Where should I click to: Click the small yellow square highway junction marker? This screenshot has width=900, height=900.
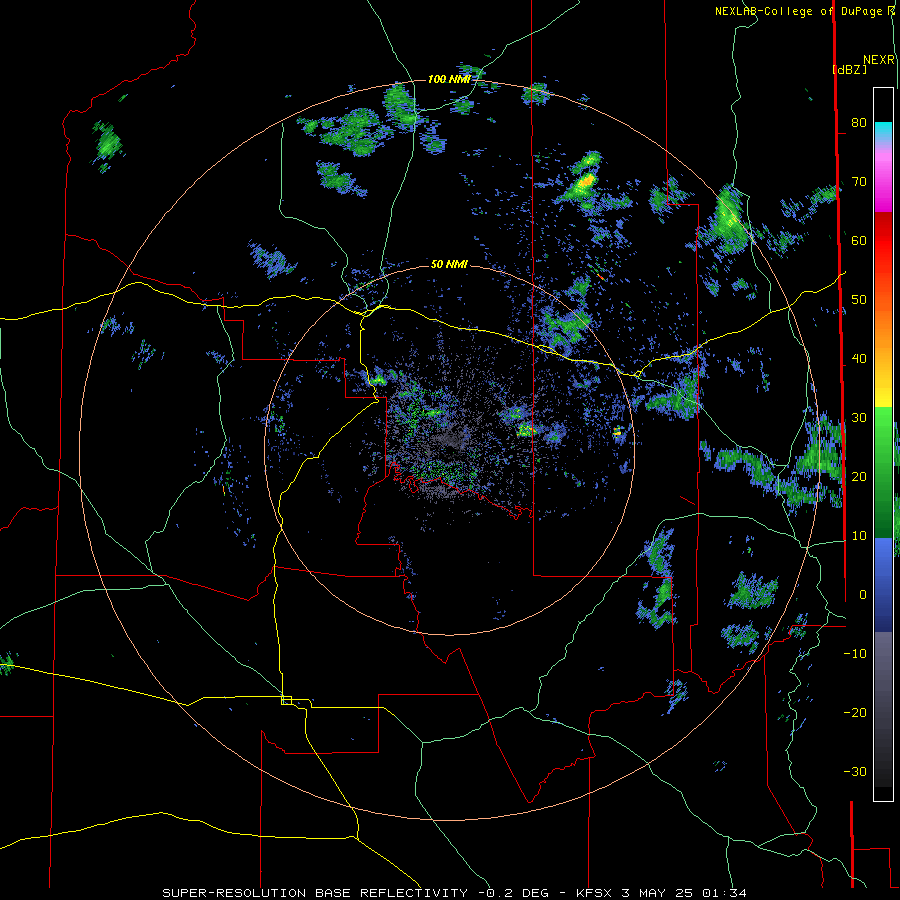point(286,700)
